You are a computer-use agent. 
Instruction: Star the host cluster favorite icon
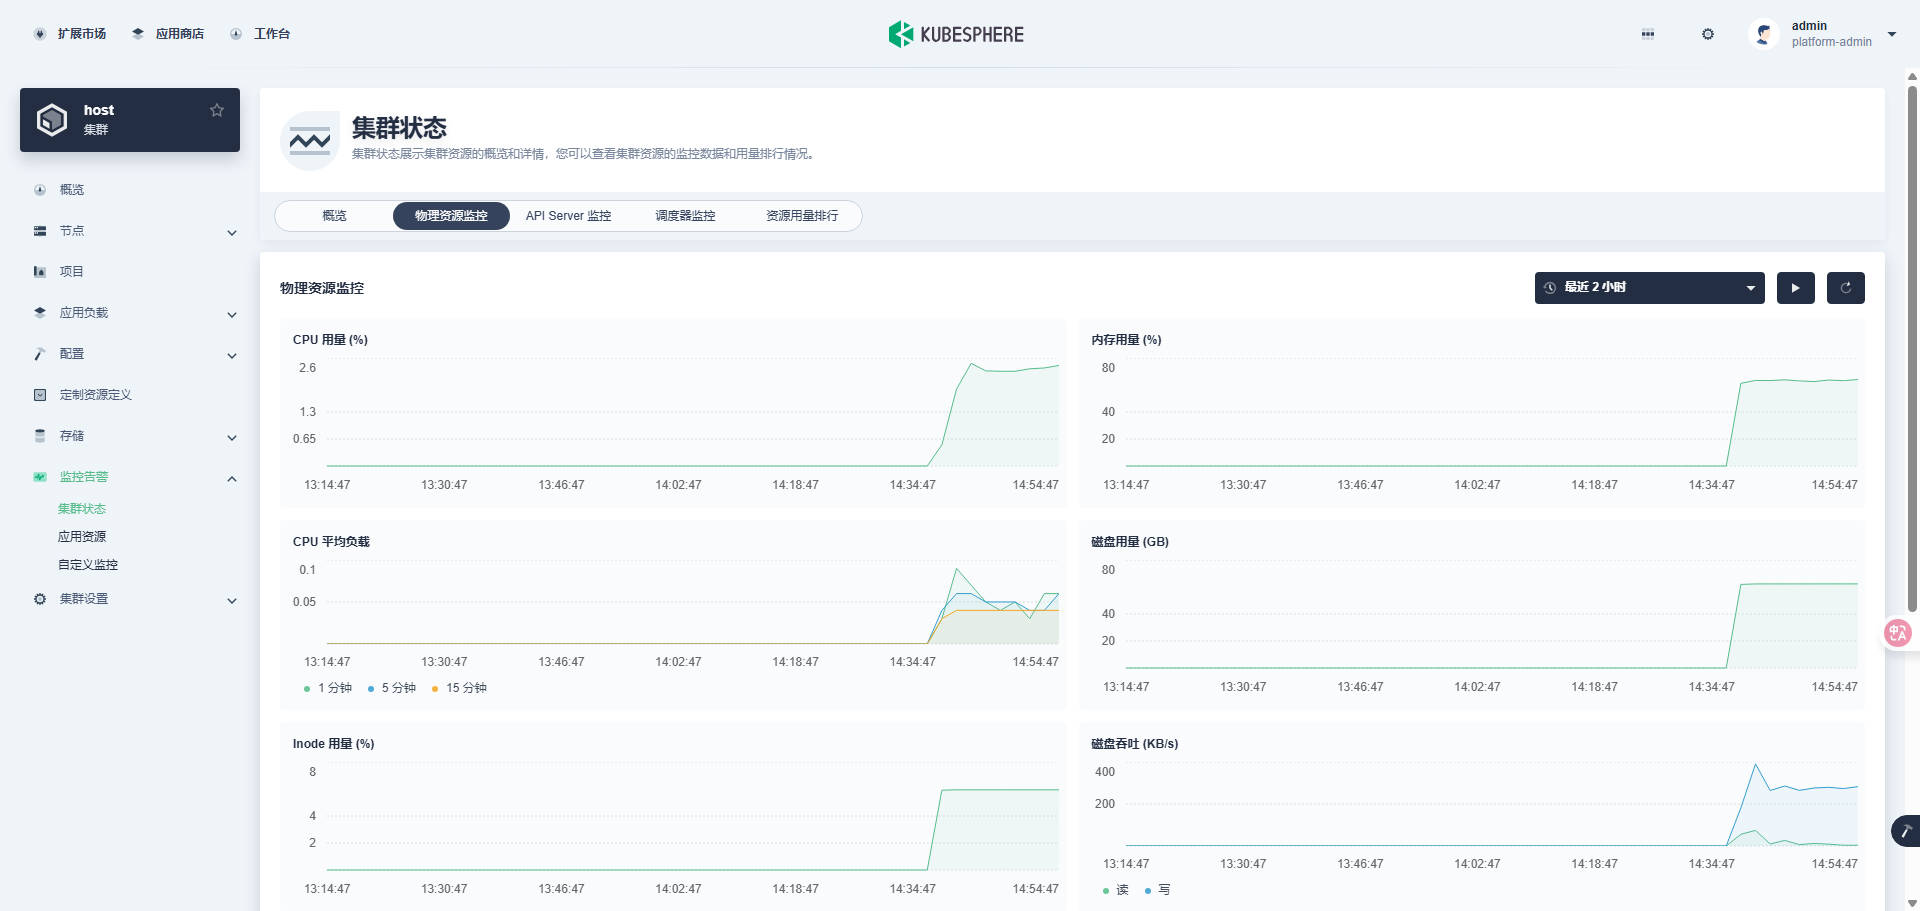tap(217, 110)
